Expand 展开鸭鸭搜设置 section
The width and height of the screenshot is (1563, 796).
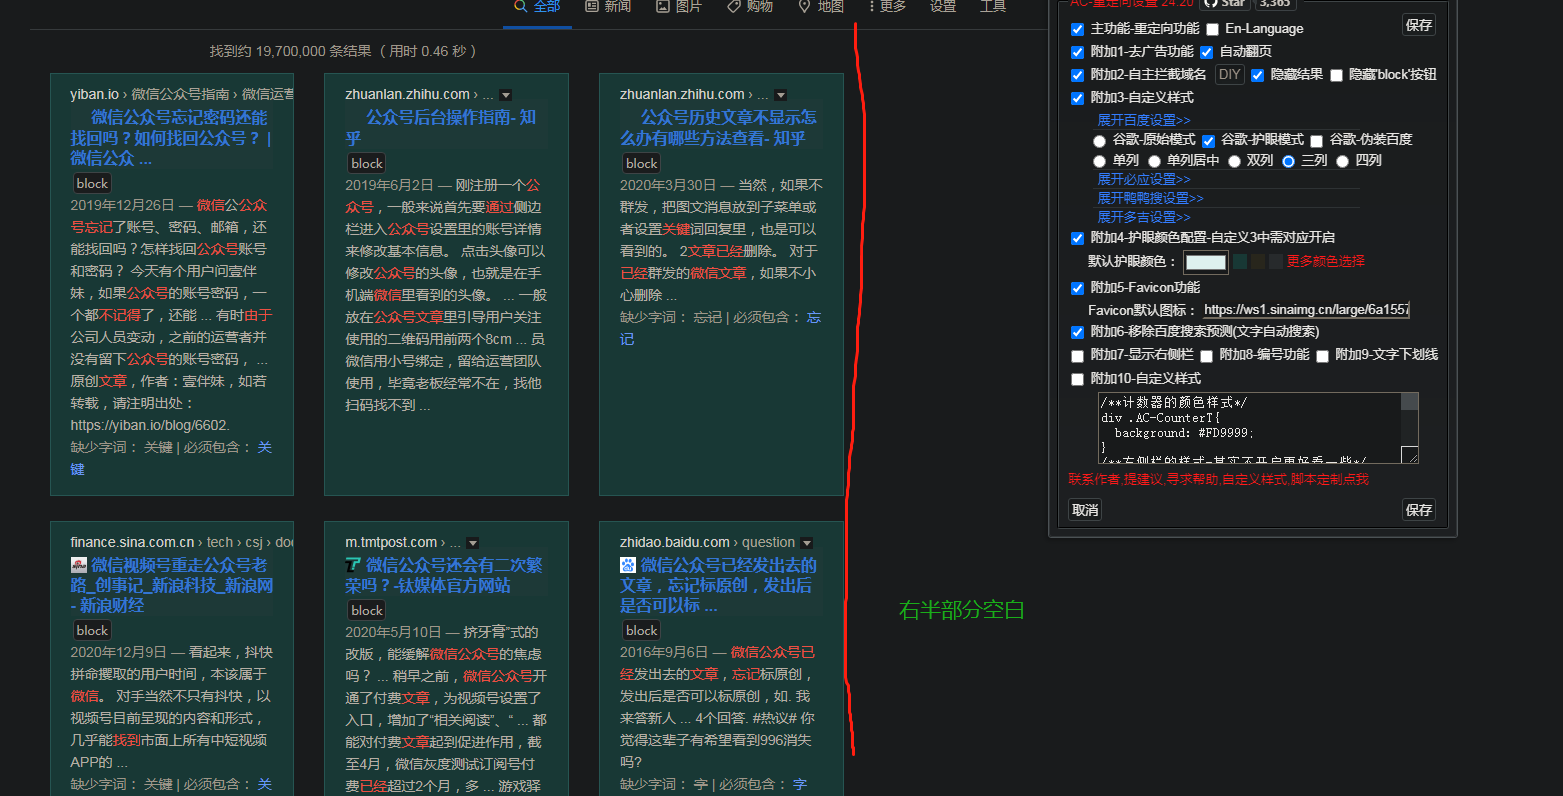(1150, 198)
